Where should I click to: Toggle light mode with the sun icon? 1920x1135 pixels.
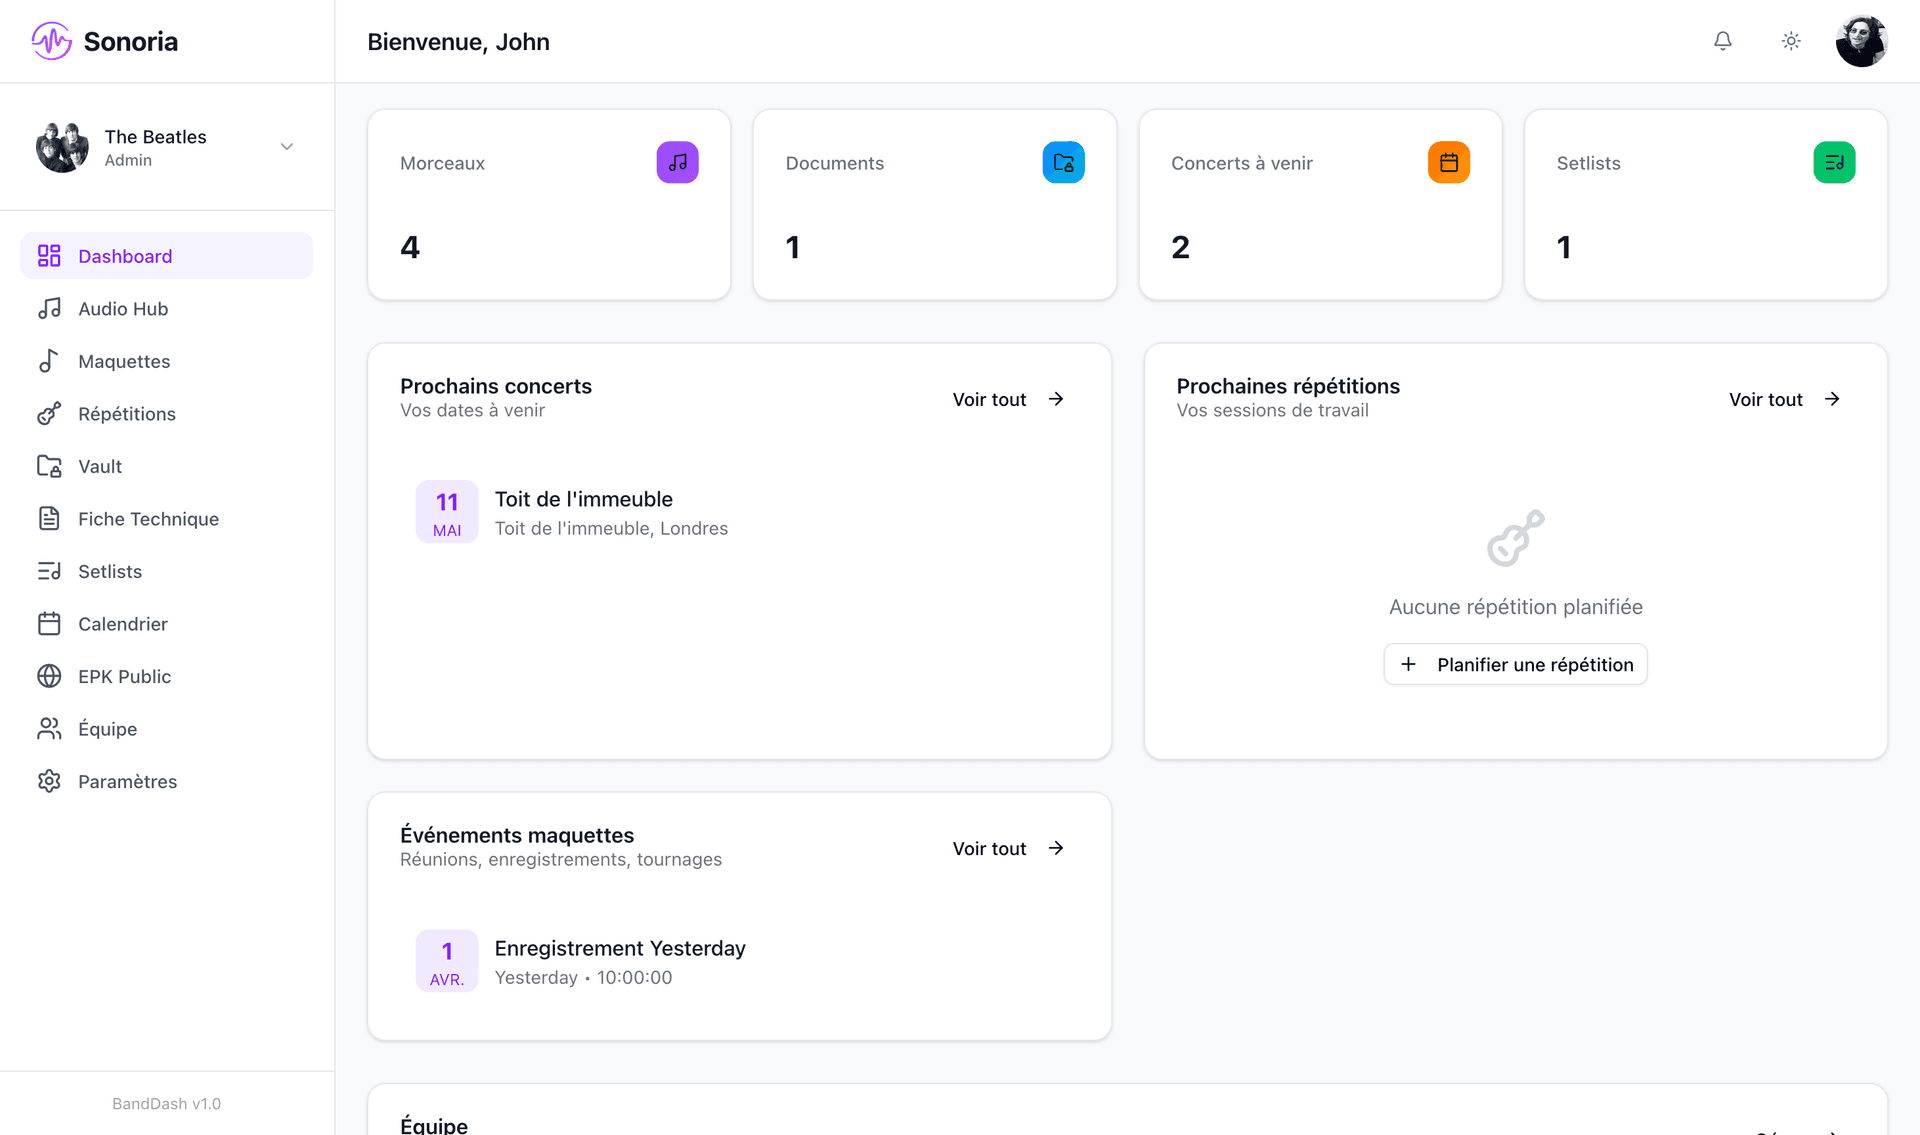point(1791,41)
